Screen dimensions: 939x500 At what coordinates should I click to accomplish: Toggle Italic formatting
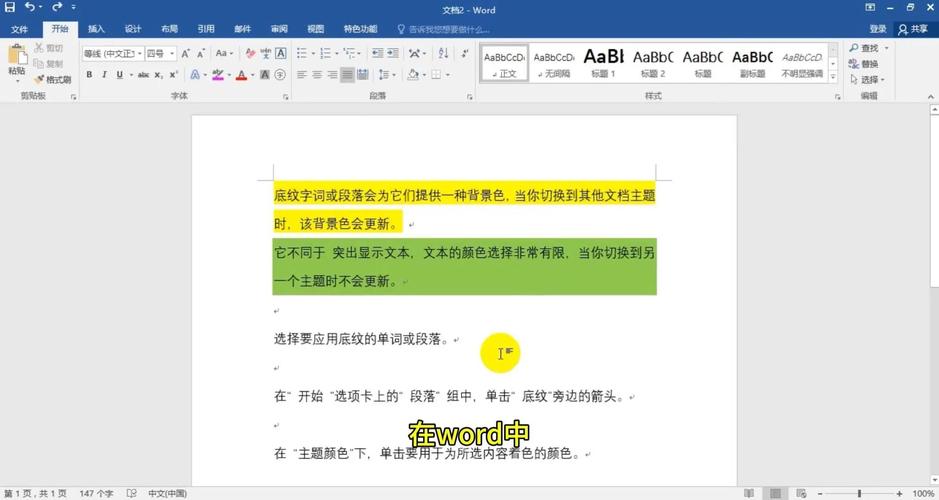(x=104, y=75)
